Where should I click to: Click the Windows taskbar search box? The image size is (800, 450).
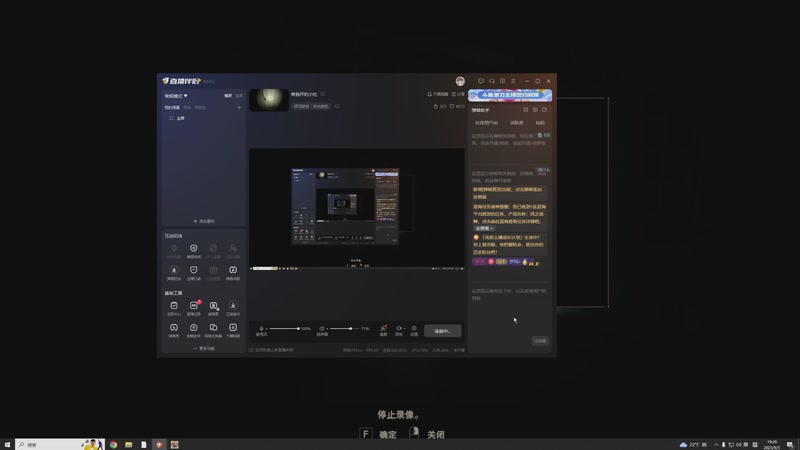[x=60, y=444]
